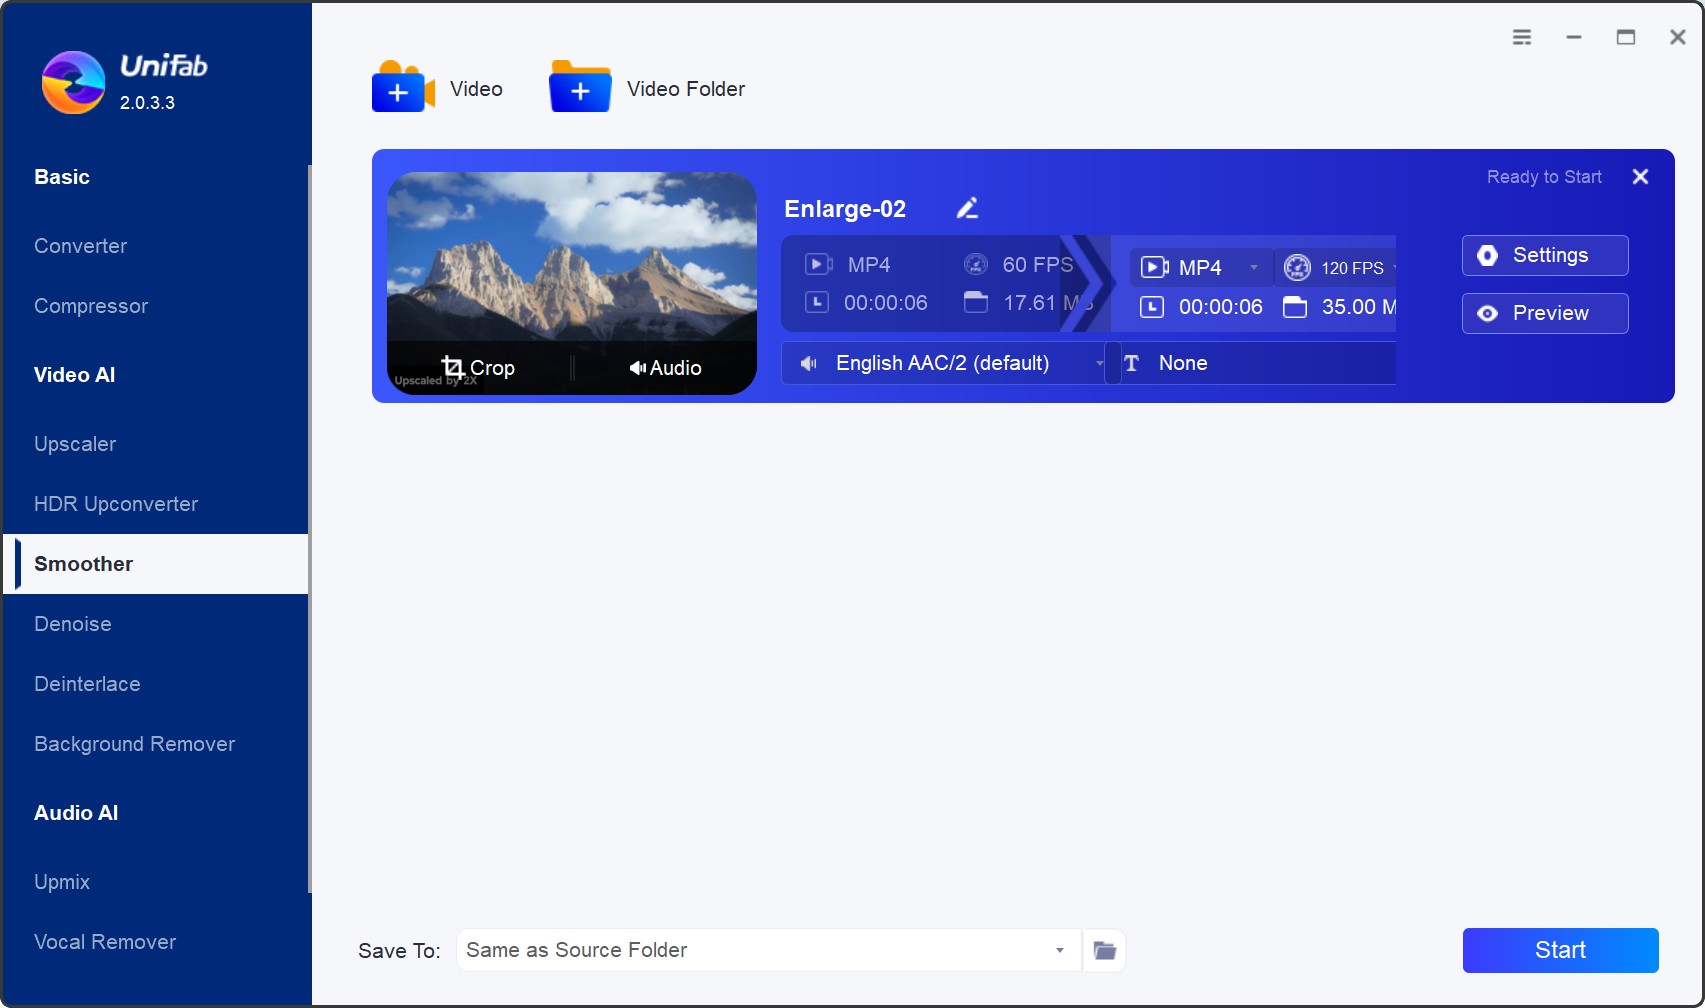Preview the smoothed video
The width and height of the screenshot is (1705, 1008).
point(1544,313)
